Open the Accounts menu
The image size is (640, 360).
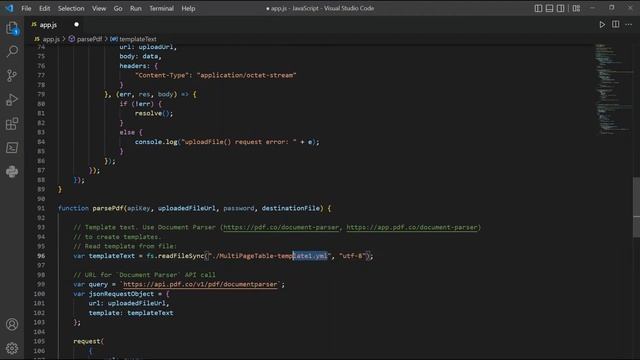(12, 324)
